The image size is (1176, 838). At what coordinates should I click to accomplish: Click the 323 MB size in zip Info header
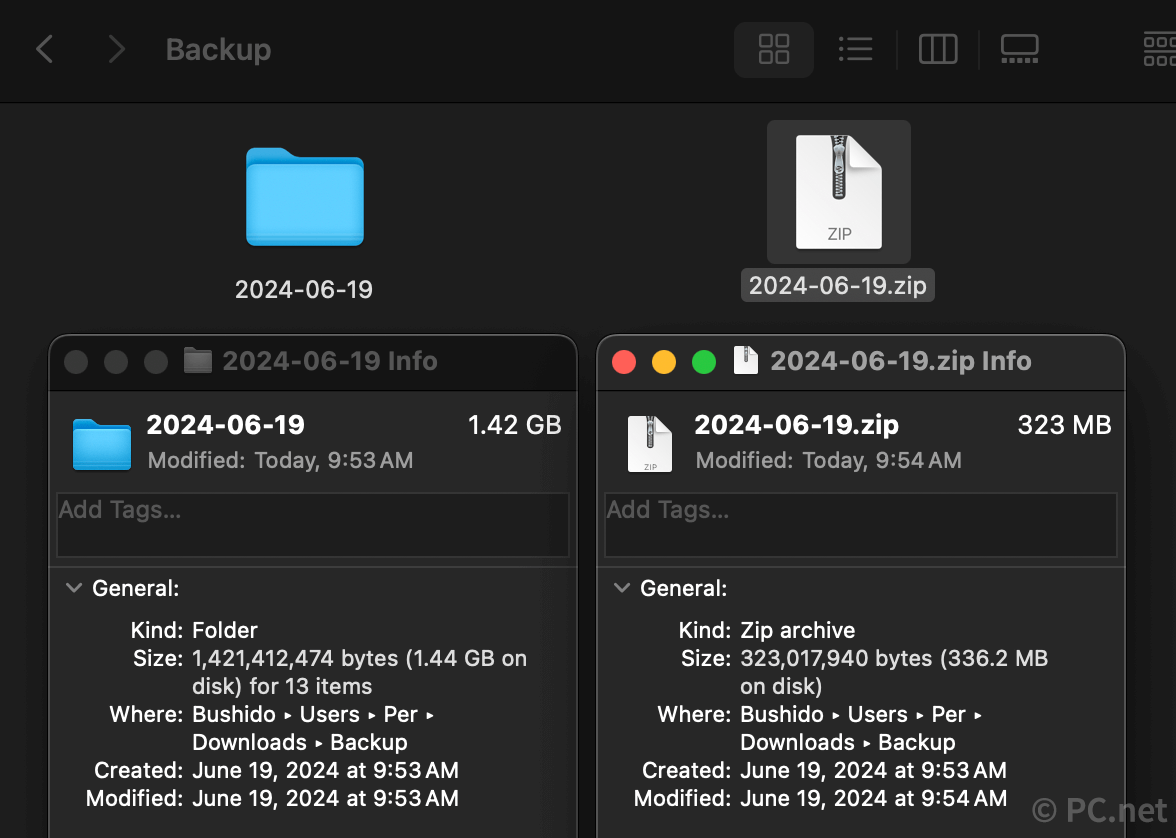coord(1064,425)
